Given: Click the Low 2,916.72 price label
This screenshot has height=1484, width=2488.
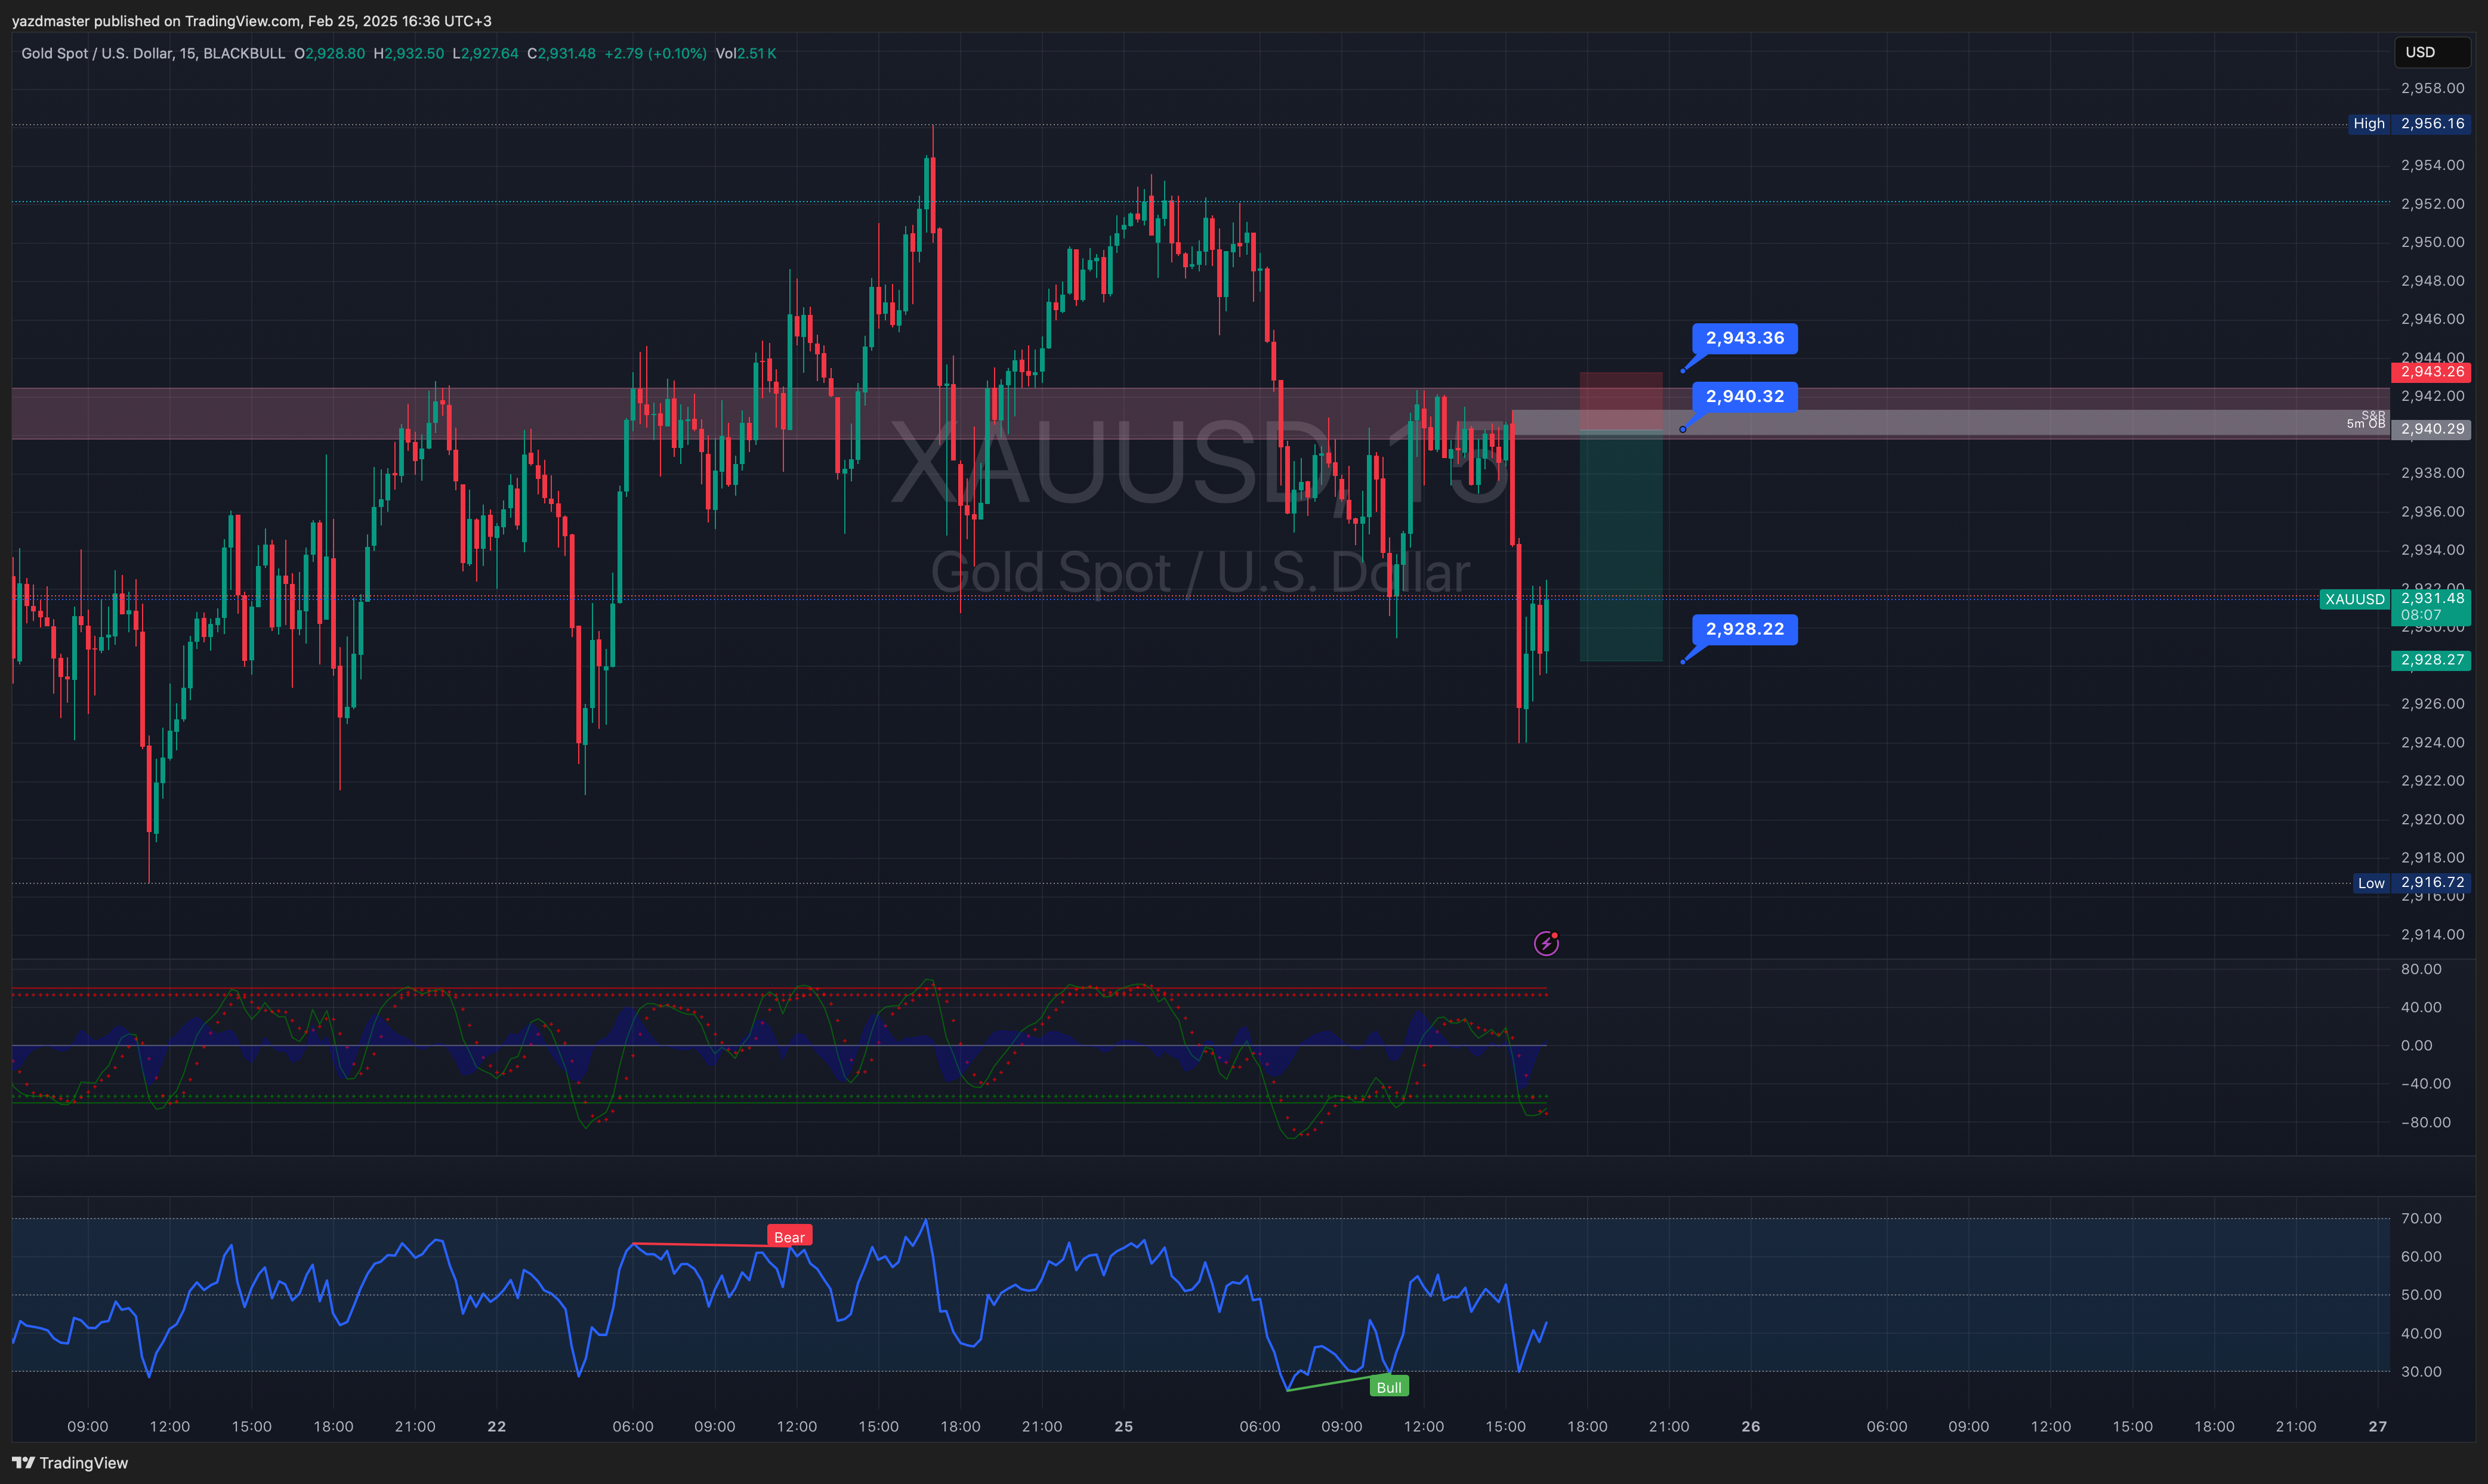Looking at the screenshot, I should pyautogui.click(x=2411, y=883).
